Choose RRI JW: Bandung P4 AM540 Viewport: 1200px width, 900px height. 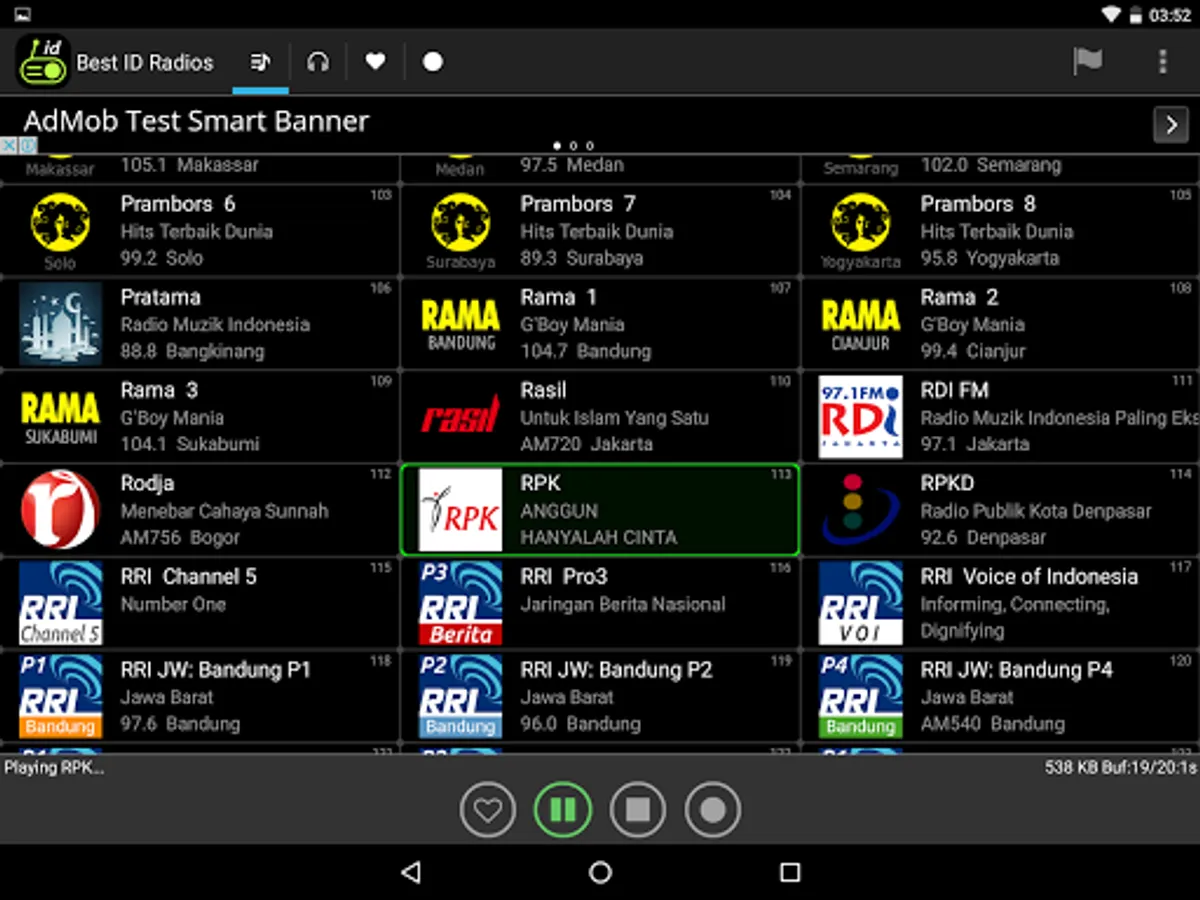click(1001, 696)
